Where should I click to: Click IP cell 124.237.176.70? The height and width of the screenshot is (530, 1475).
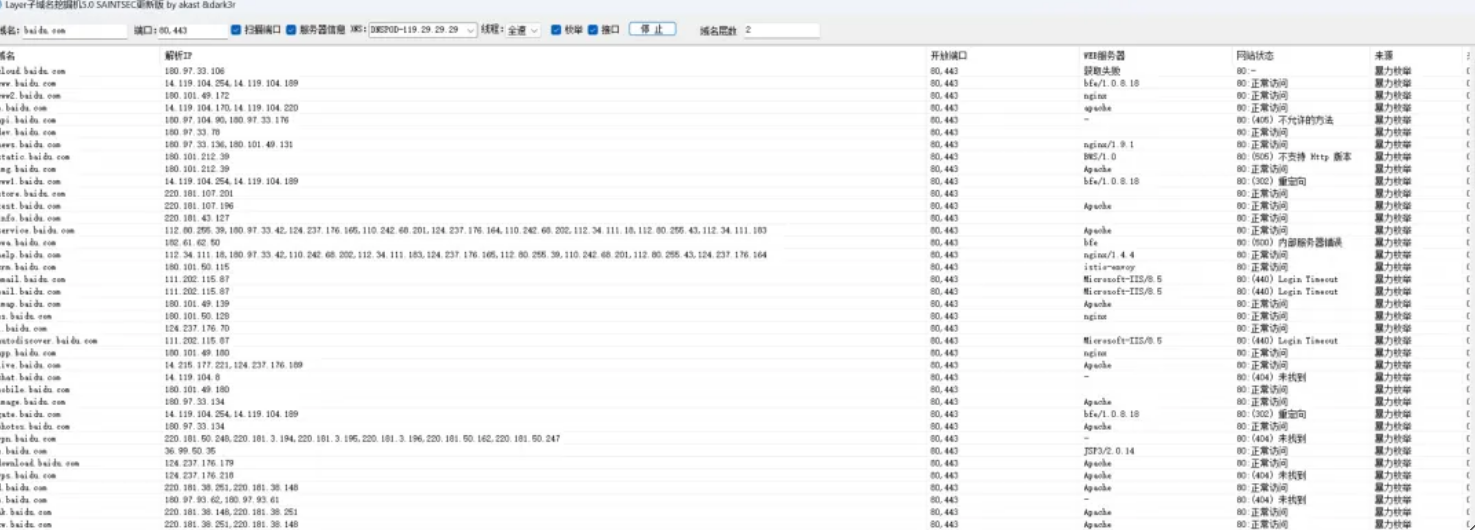click(x=197, y=328)
